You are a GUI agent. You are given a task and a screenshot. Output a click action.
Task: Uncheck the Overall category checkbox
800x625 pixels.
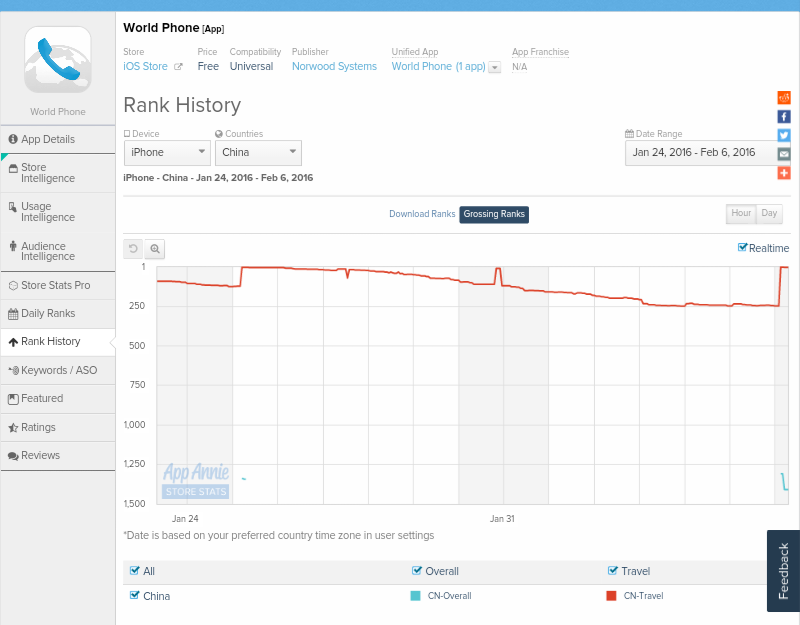coord(417,571)
